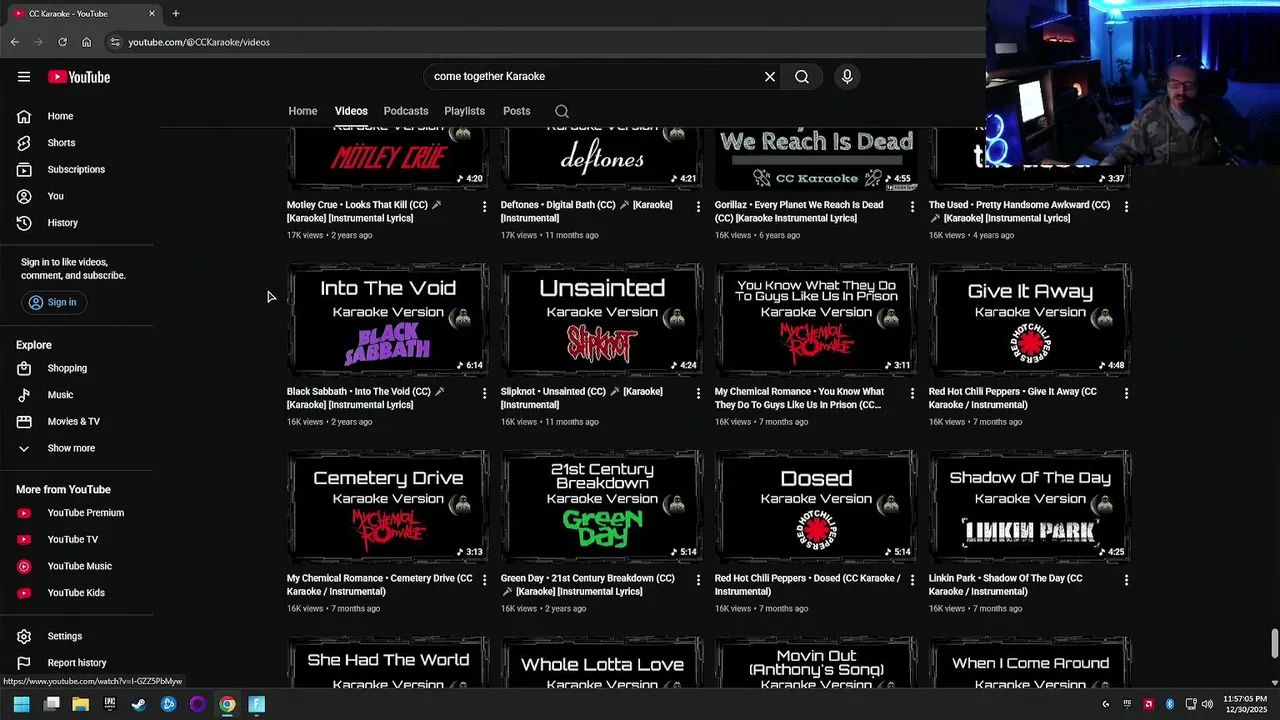Open Steam from the taskbar
The image size is (1280, 720).
pos(139,704)
